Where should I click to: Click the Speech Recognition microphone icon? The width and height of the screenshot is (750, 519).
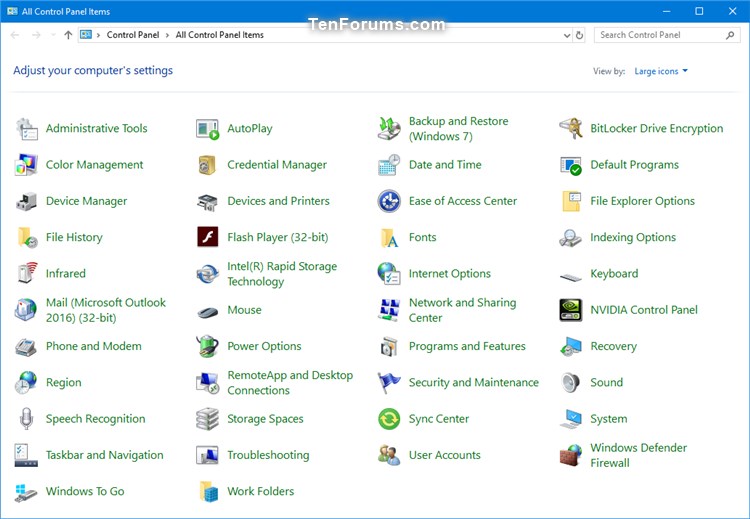click(26, 419)
